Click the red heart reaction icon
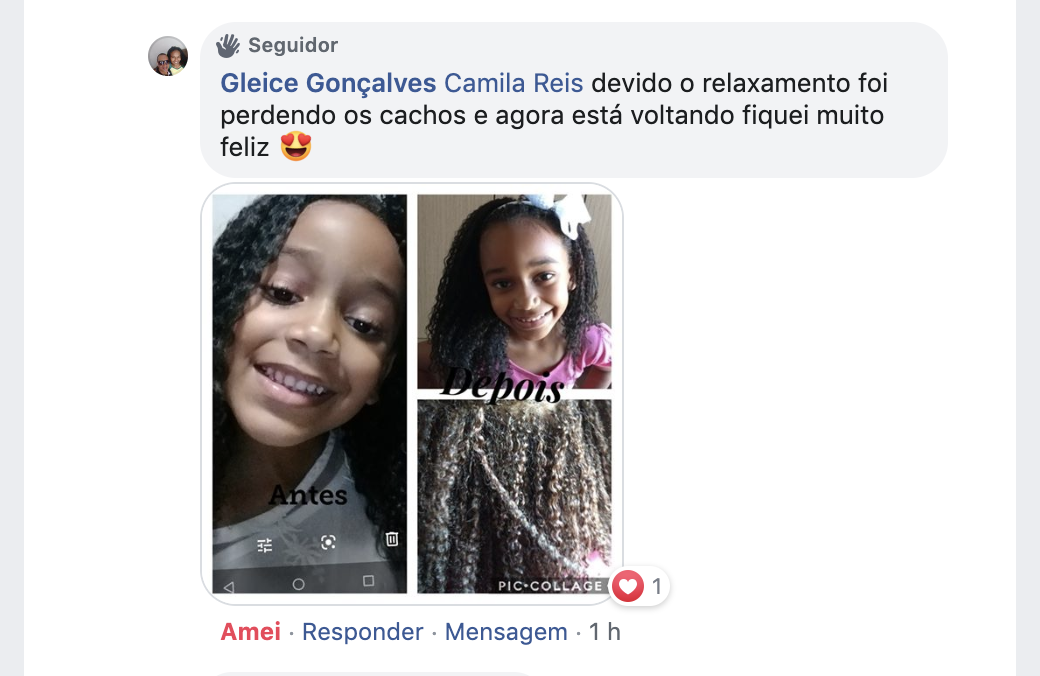 tap(627, 586)
